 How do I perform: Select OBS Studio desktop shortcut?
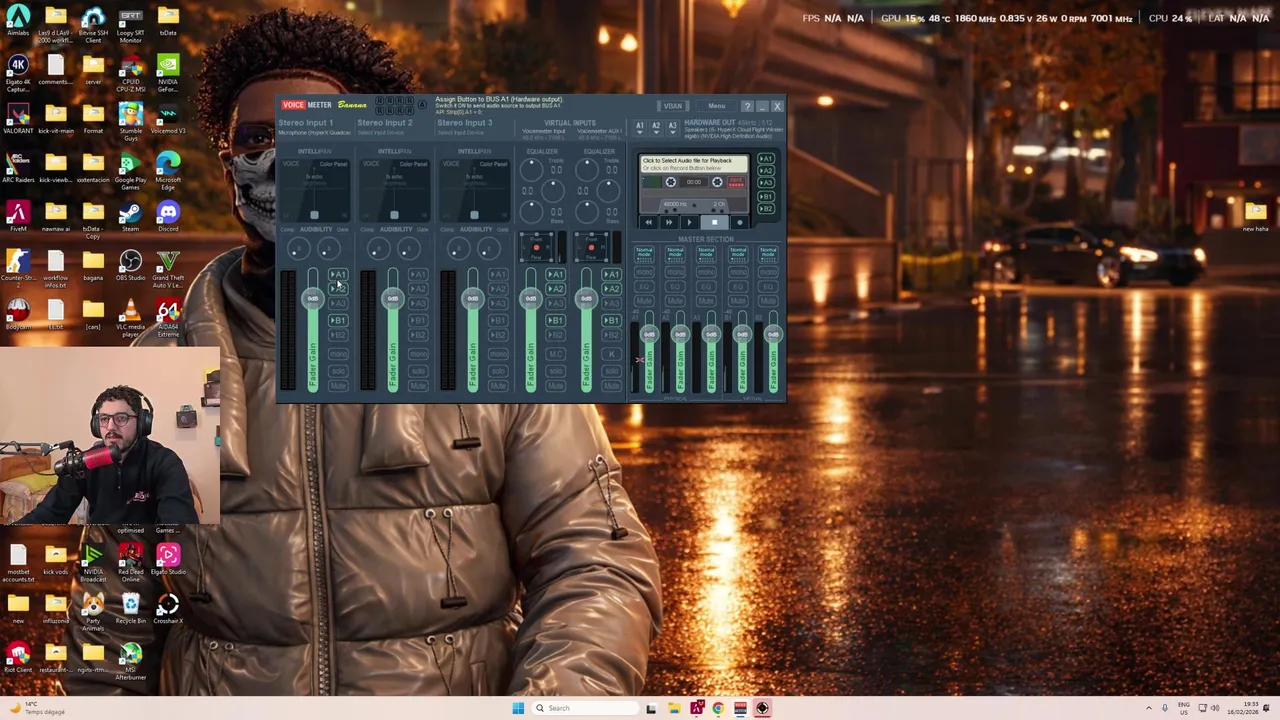tap(130, 265)
